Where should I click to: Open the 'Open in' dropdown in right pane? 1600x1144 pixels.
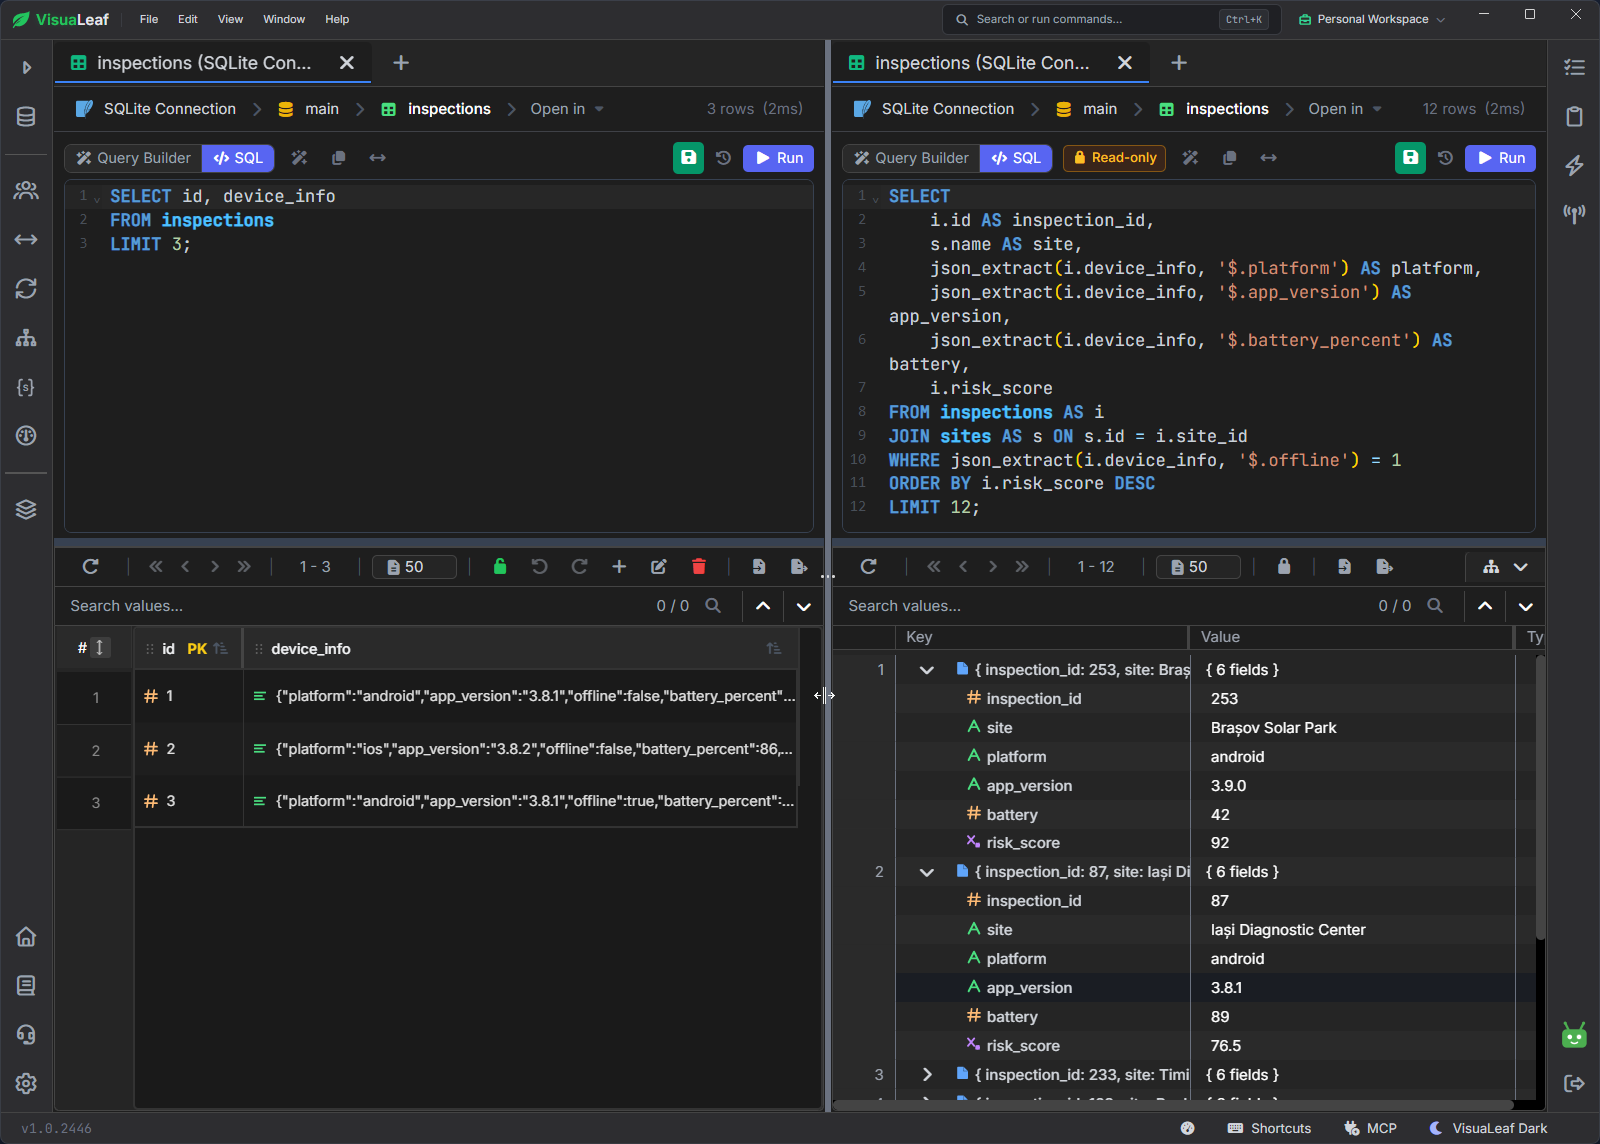1345,109
